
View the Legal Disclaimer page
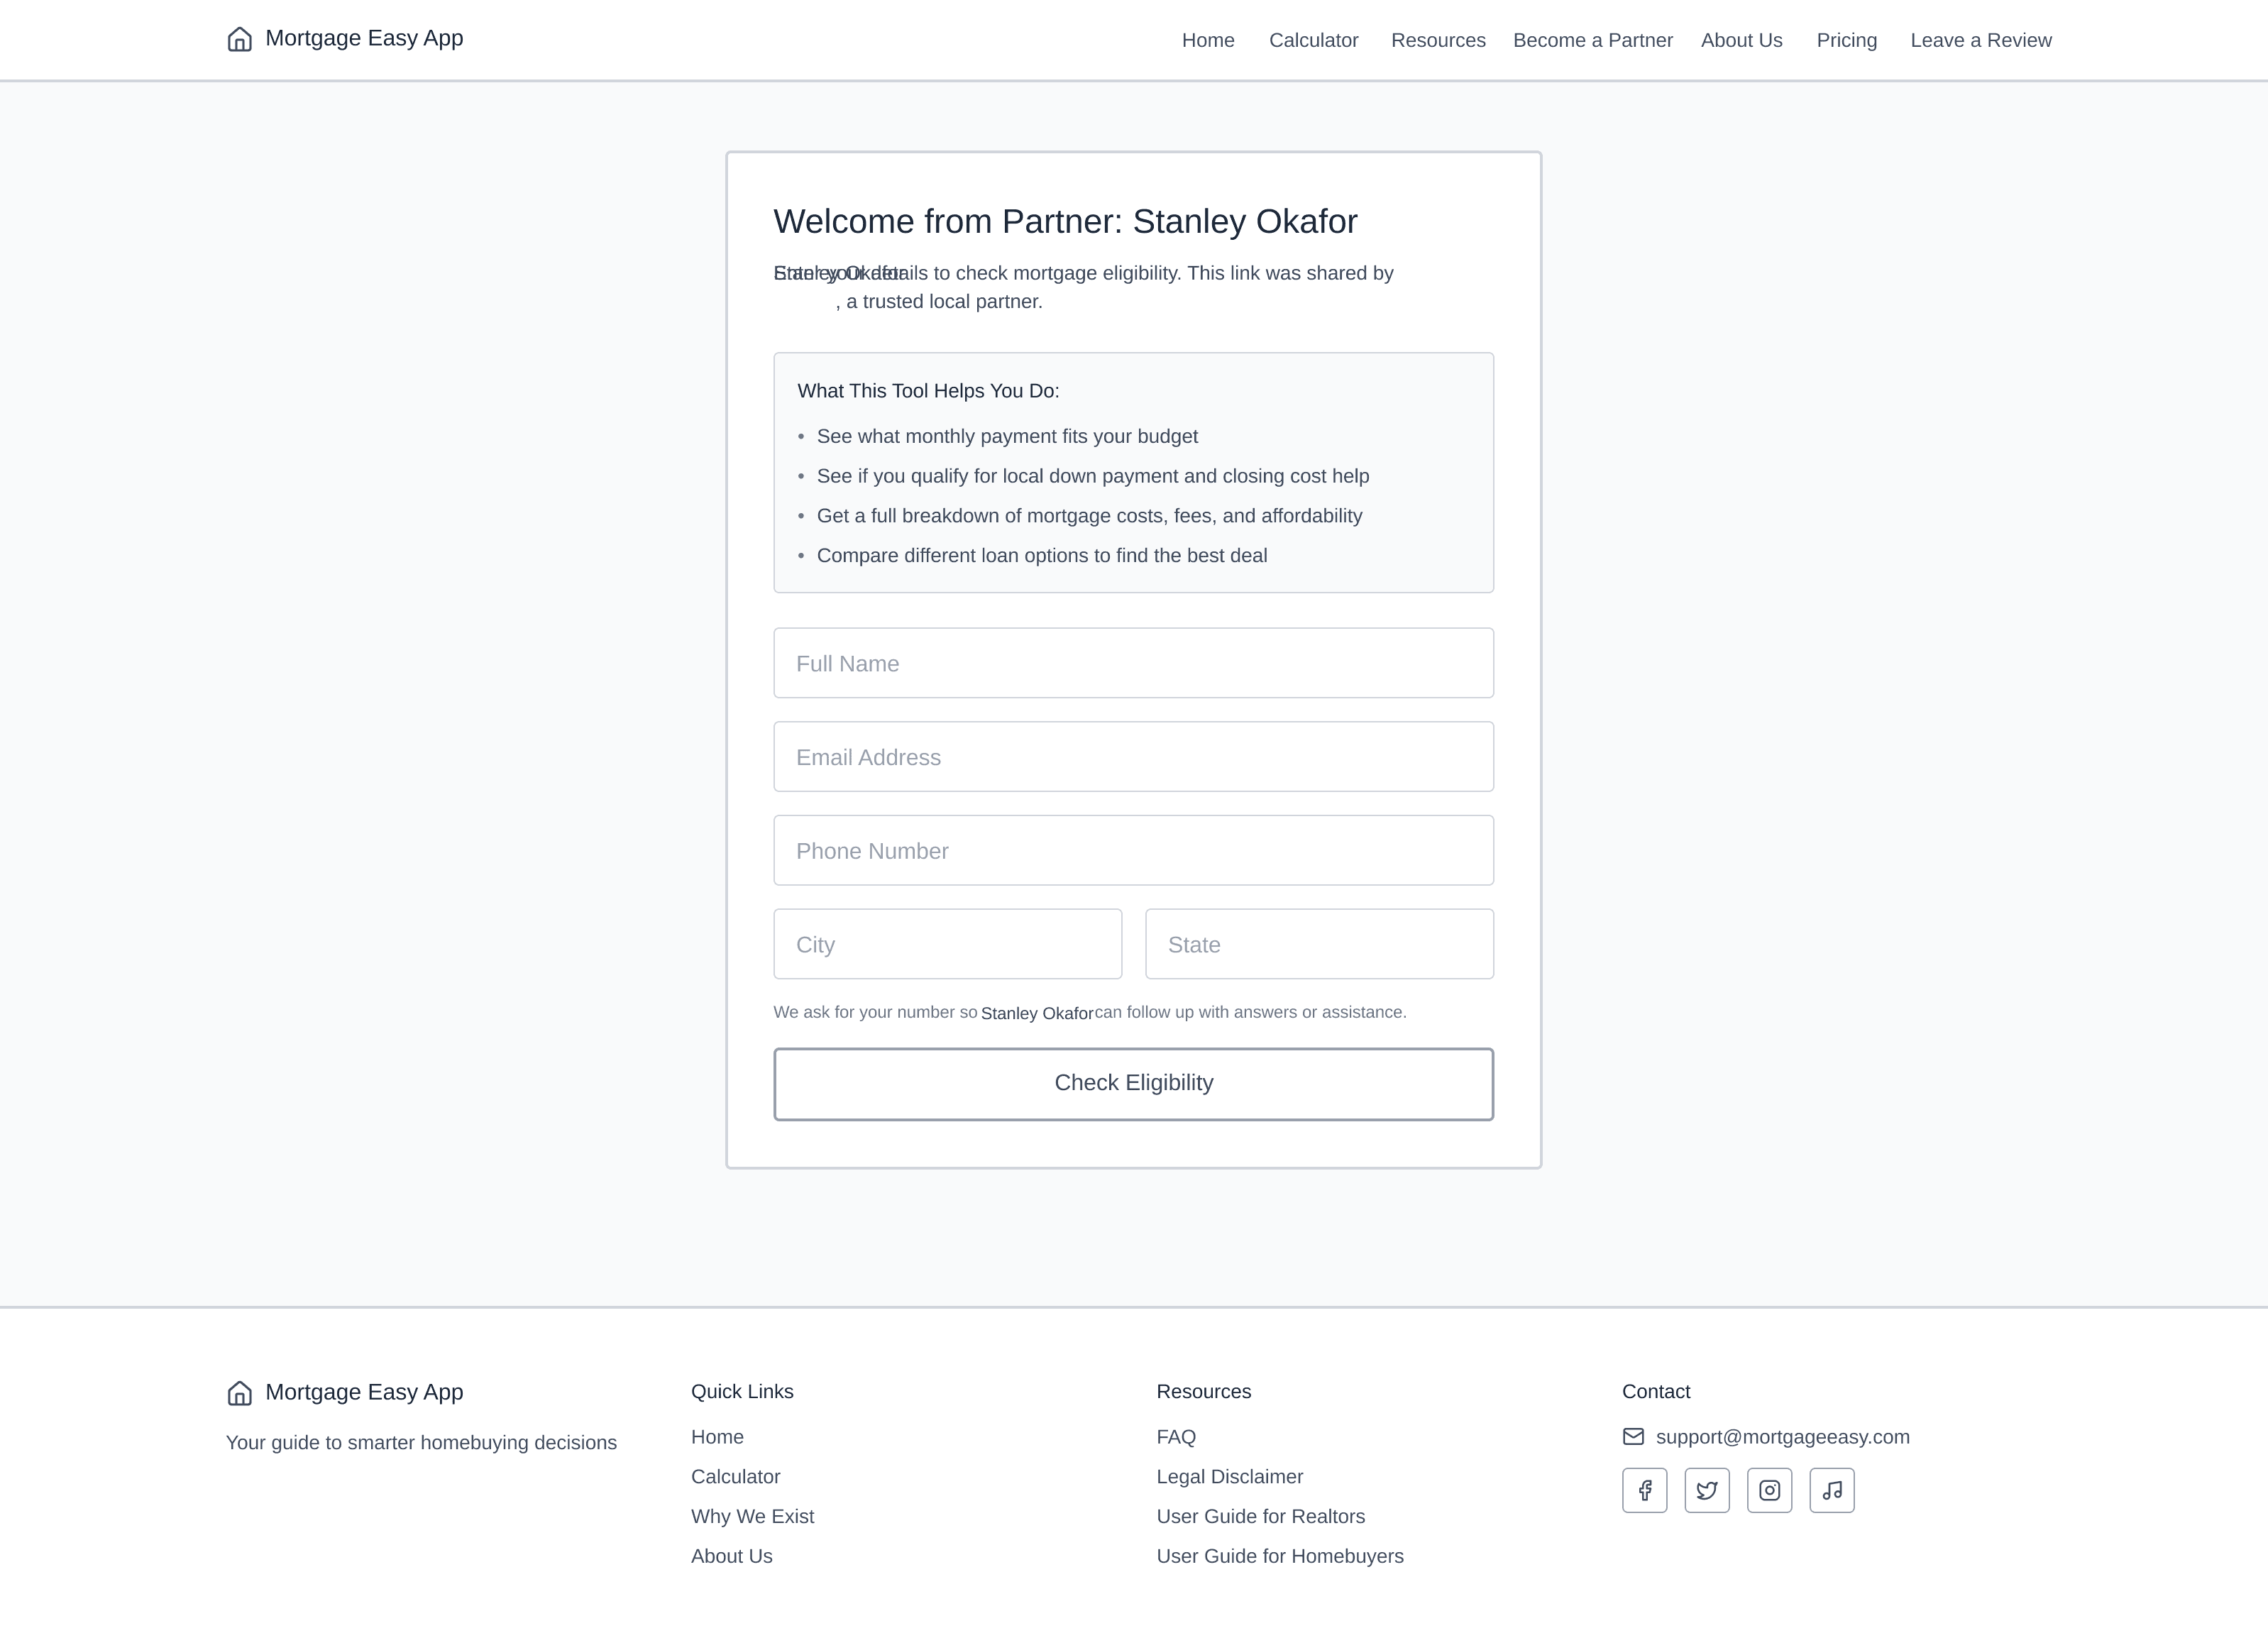pos(1230,1476)
